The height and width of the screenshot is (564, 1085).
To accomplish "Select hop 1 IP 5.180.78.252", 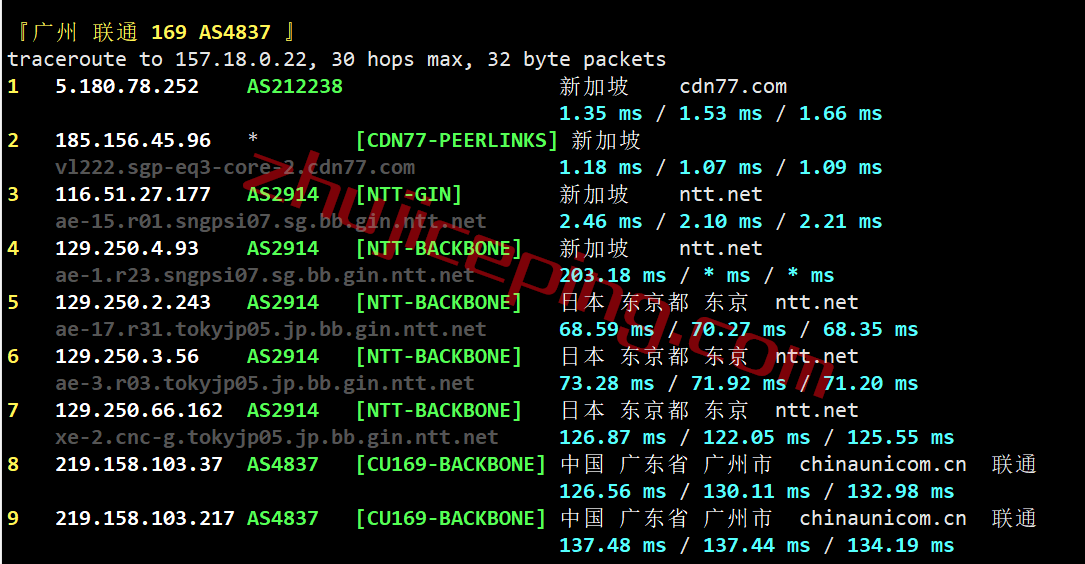I will [x=127, y=87].
